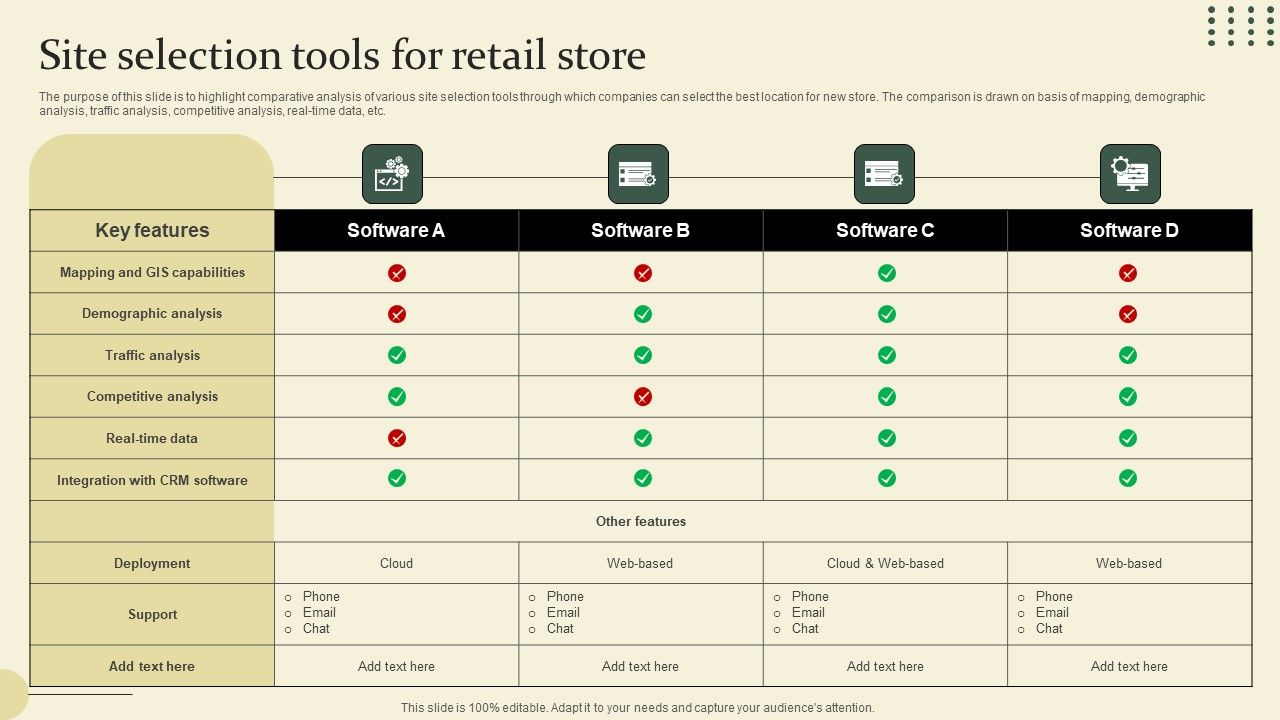The width and height of the screenshot is (1280, 720).
Task: Click red cross for Software B Mapping and GIS
Action: pyautogui.click(x=643, y=273)
